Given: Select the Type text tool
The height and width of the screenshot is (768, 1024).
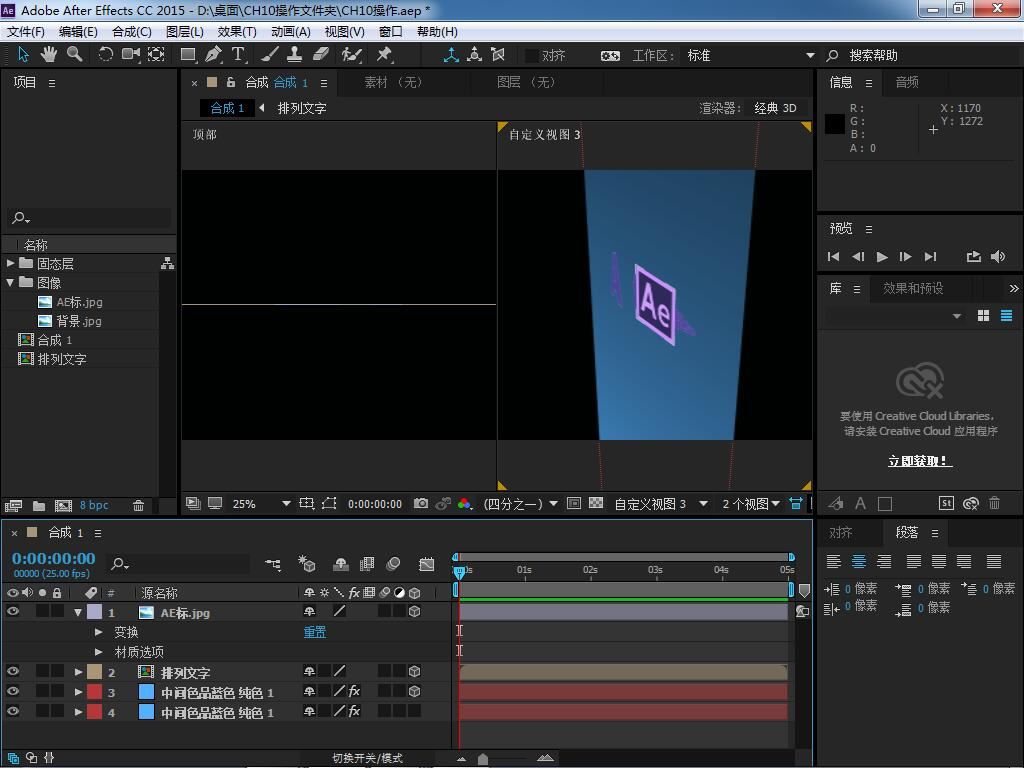Looking at the screenshot, I should pos(238,54).
